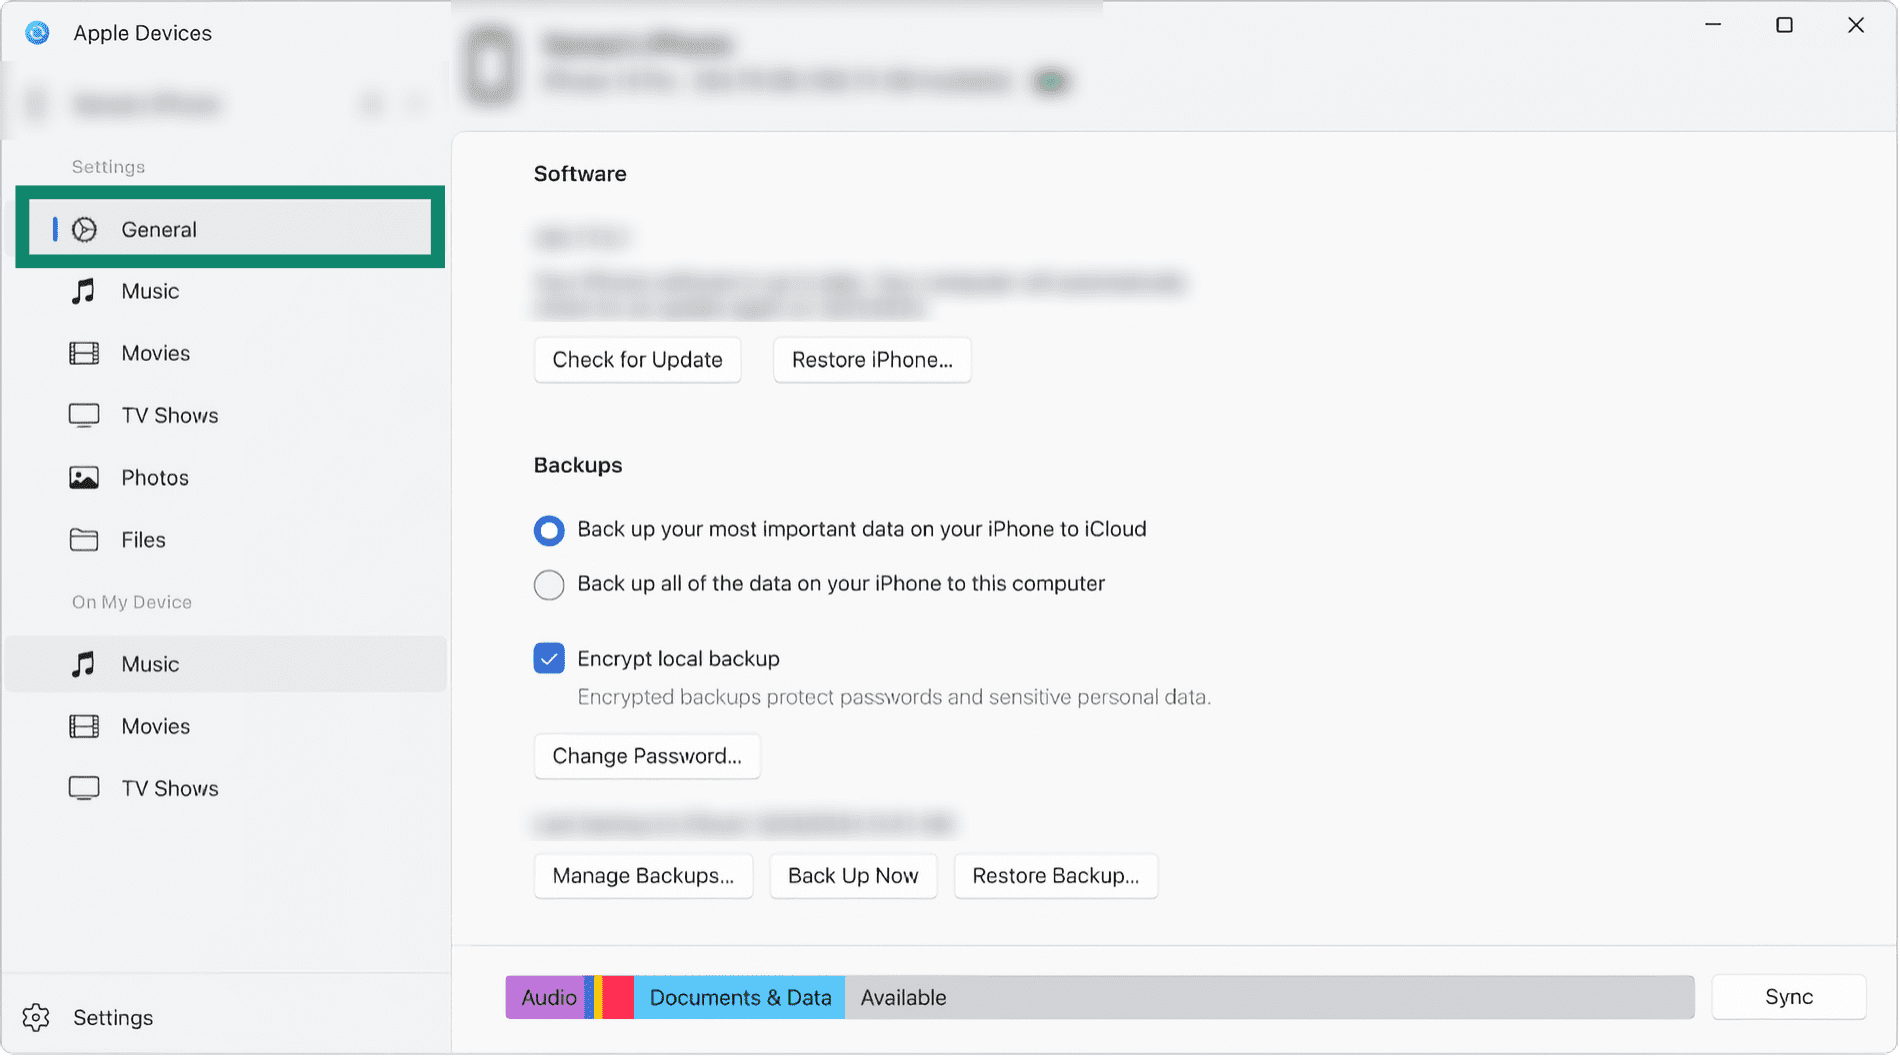This screenshot has width=1900, height=1060.
Task: Click the Settings sidebar section label
Action: [x=109, y=167]
